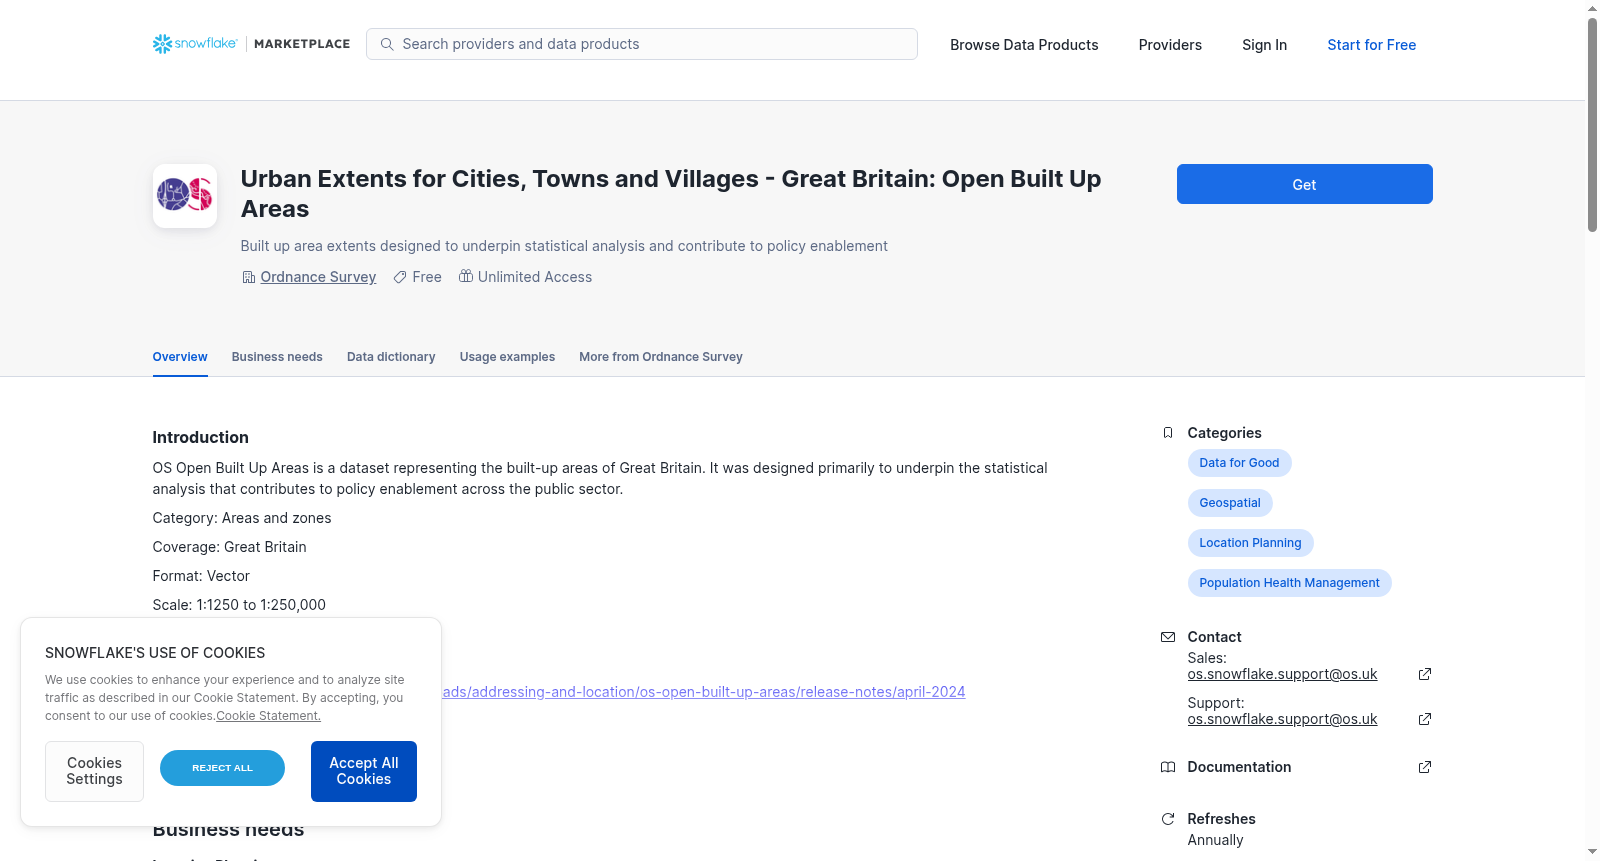Open the Documentation link
The height and width of the screenshot is (861, 1600).
[1239, 767]
